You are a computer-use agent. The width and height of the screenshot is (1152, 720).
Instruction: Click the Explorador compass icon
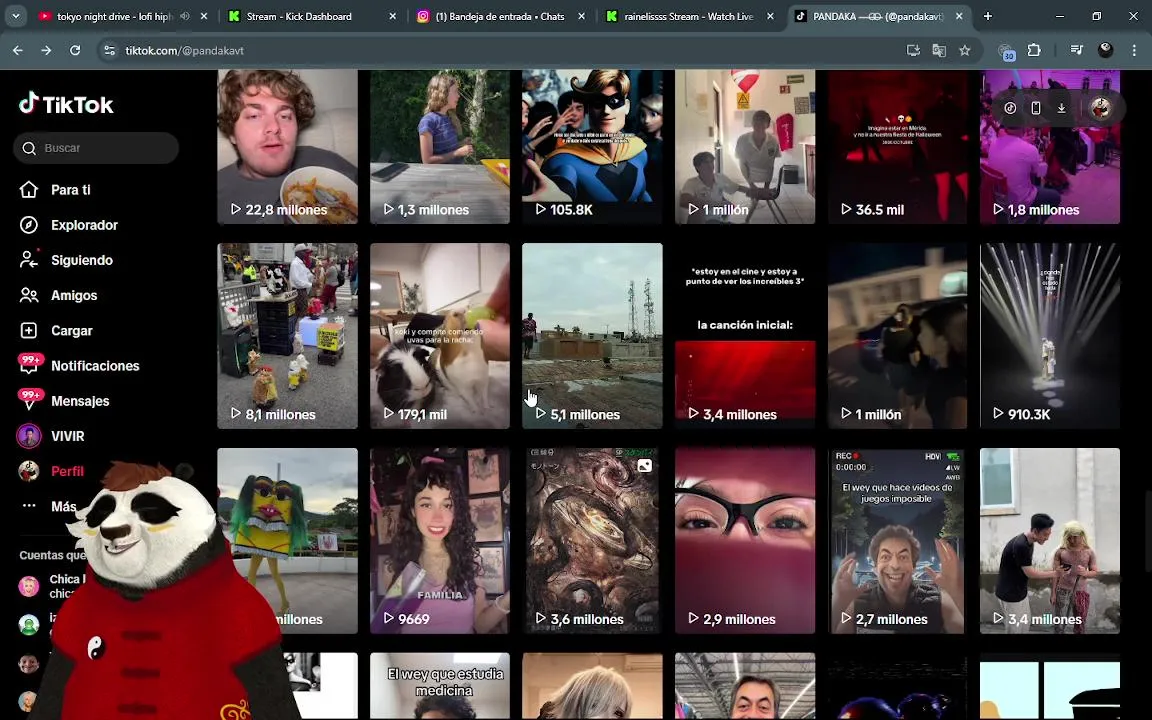coord(29,225)
